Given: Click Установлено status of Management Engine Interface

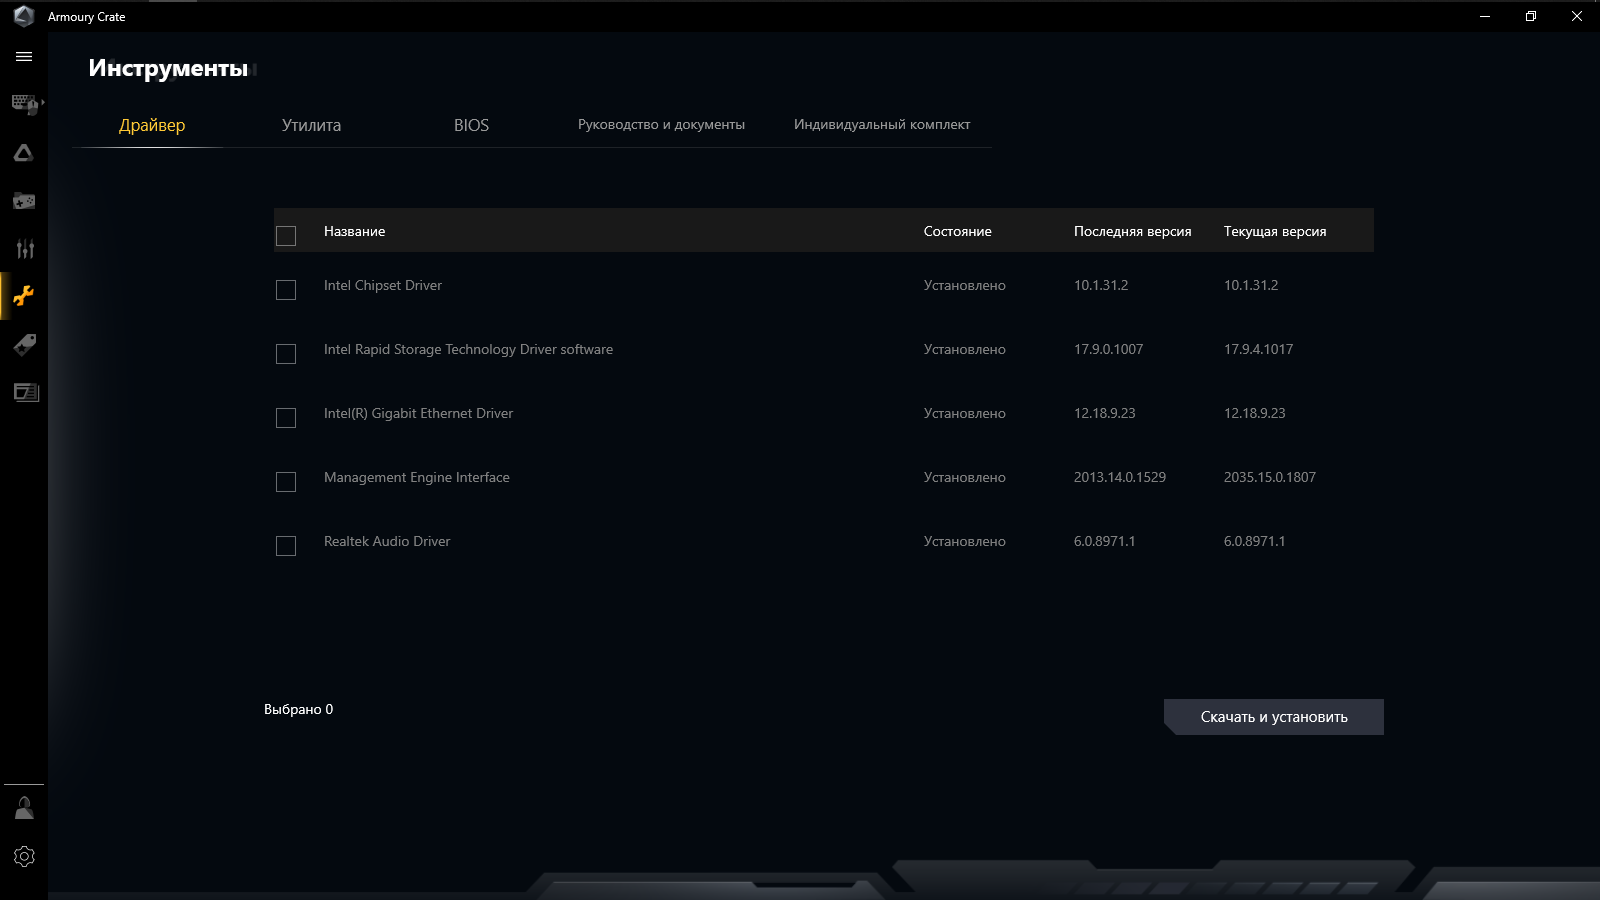Looking at the screenshot, I should pos(964,477).
